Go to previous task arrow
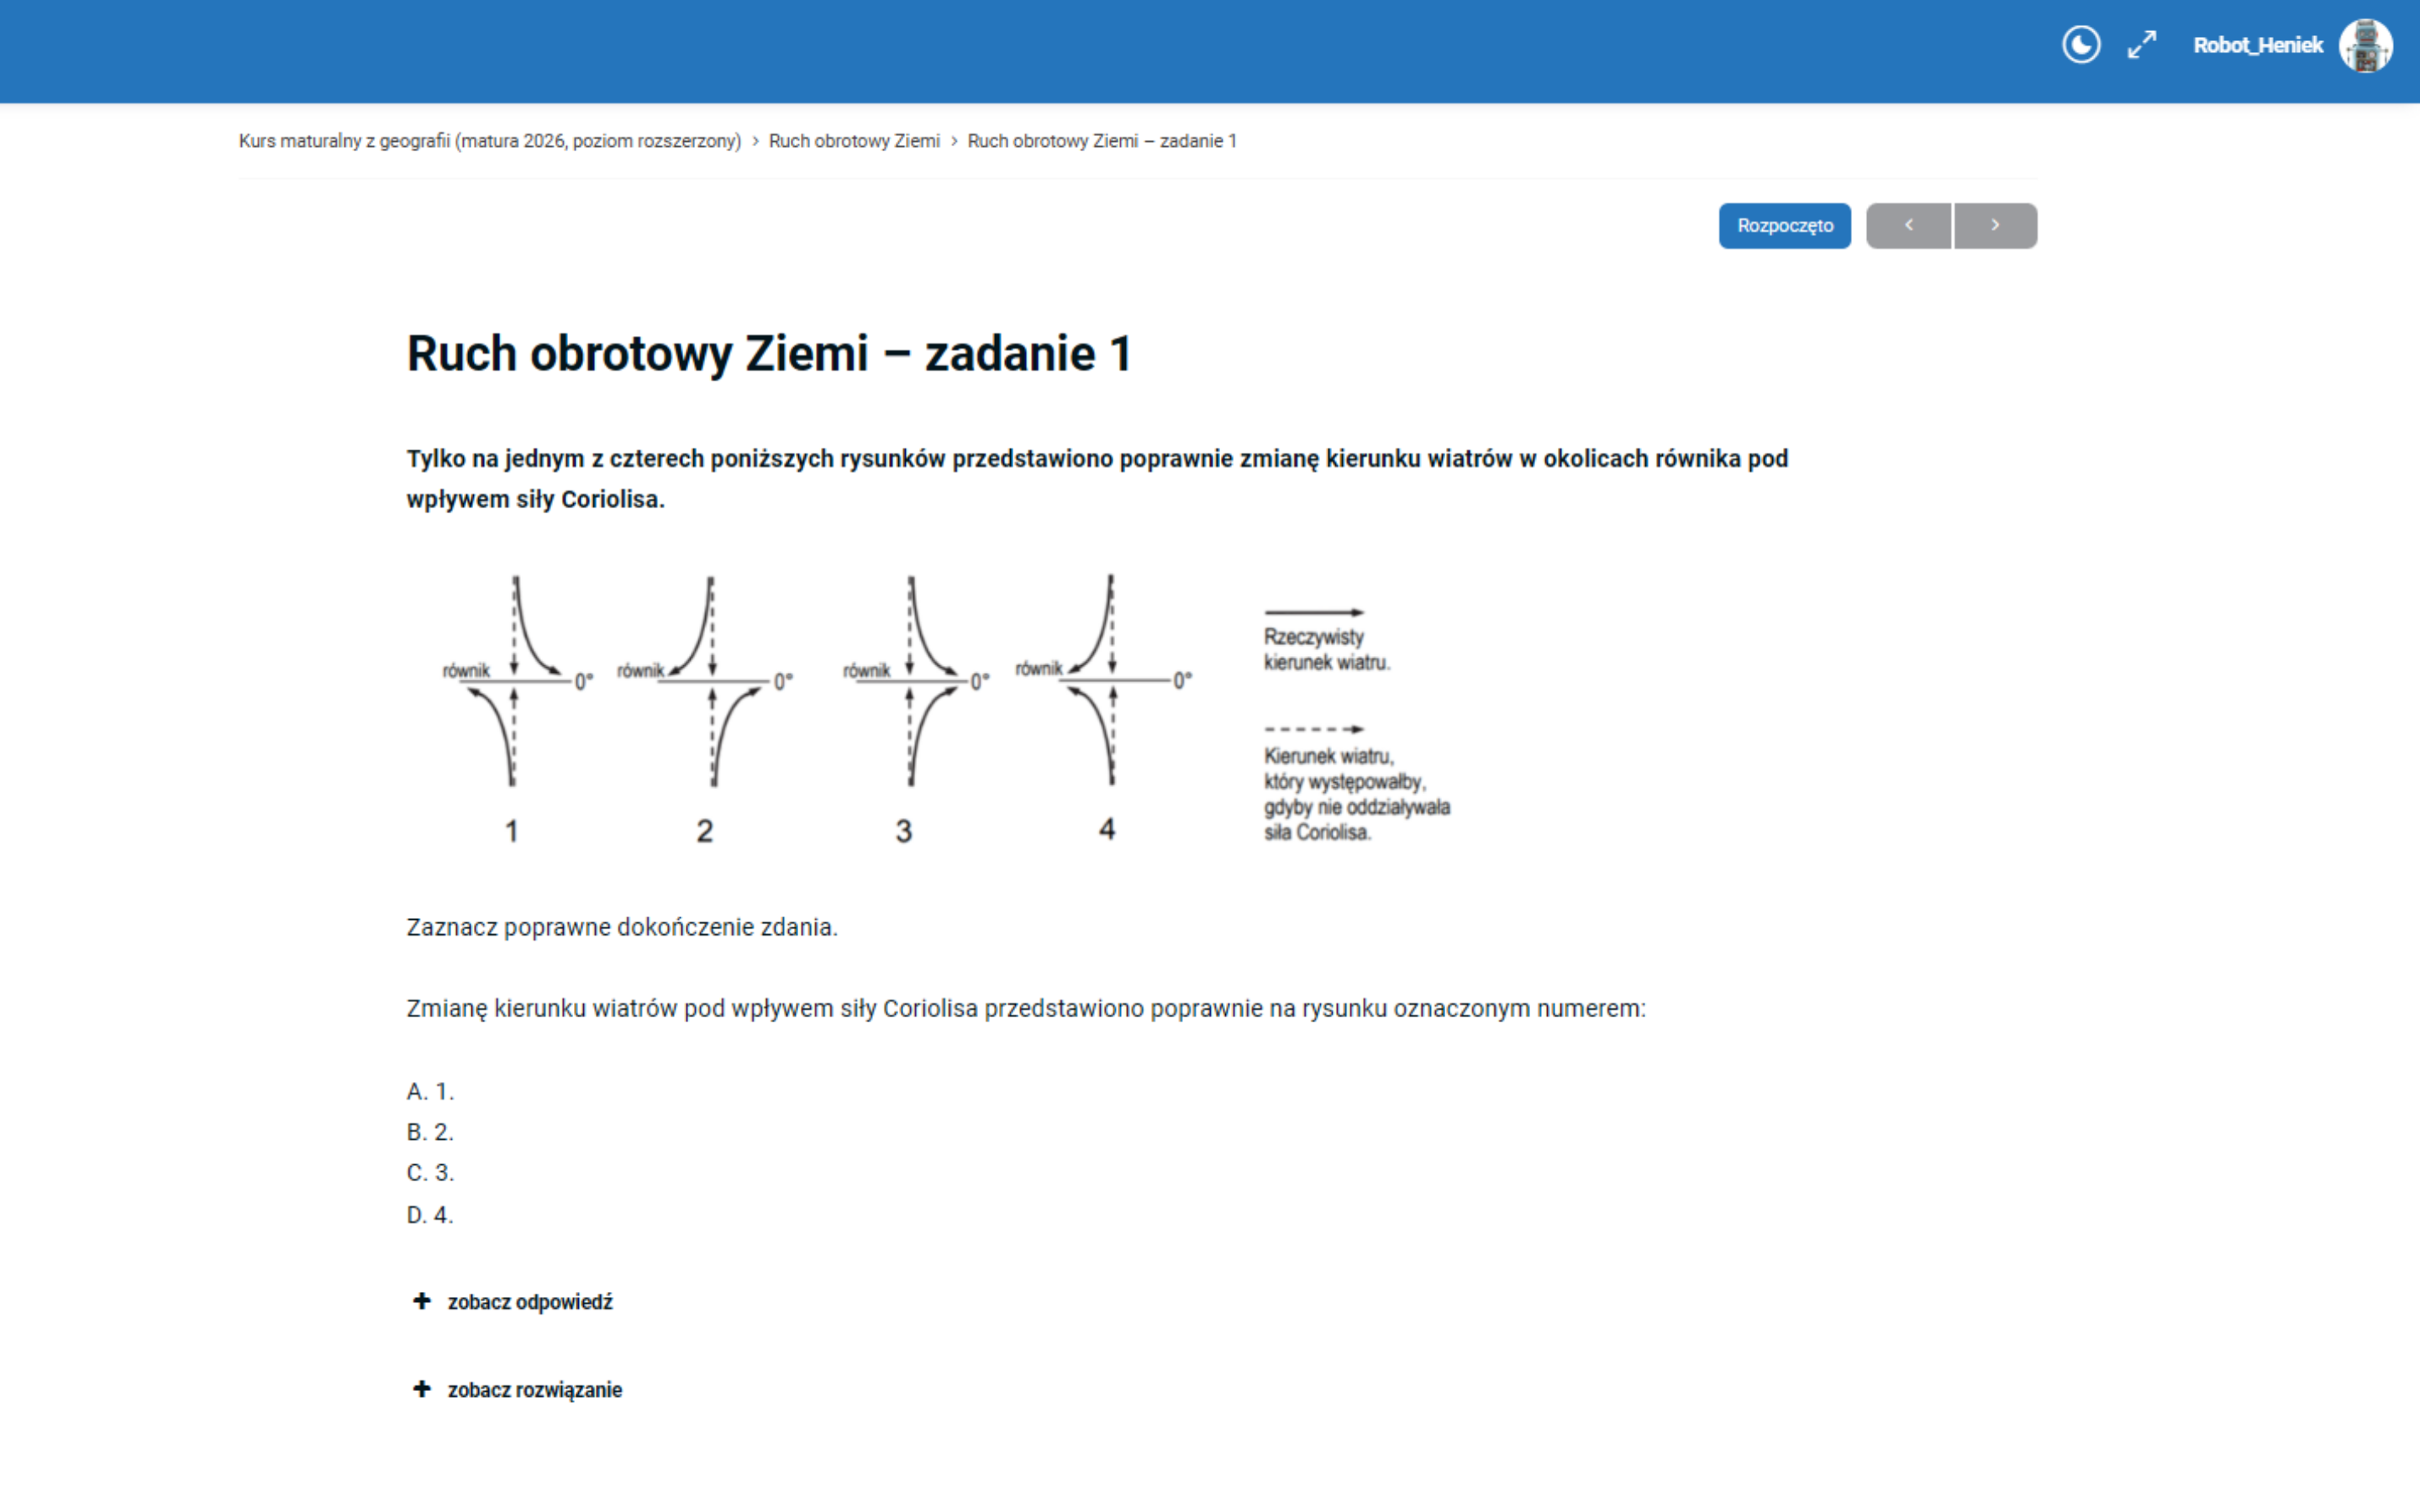2420x1512 pixels. click(1908, 226)
